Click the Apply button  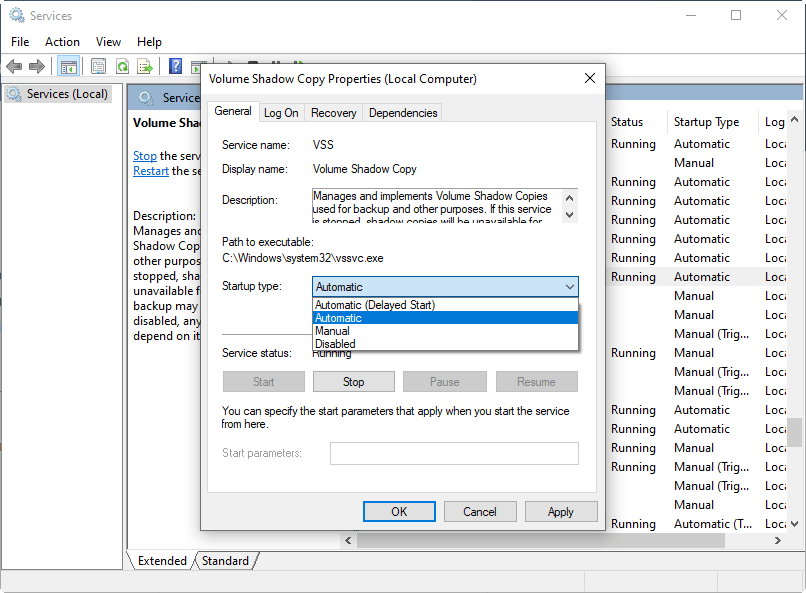pyautogui.click(x=560, y=512)
